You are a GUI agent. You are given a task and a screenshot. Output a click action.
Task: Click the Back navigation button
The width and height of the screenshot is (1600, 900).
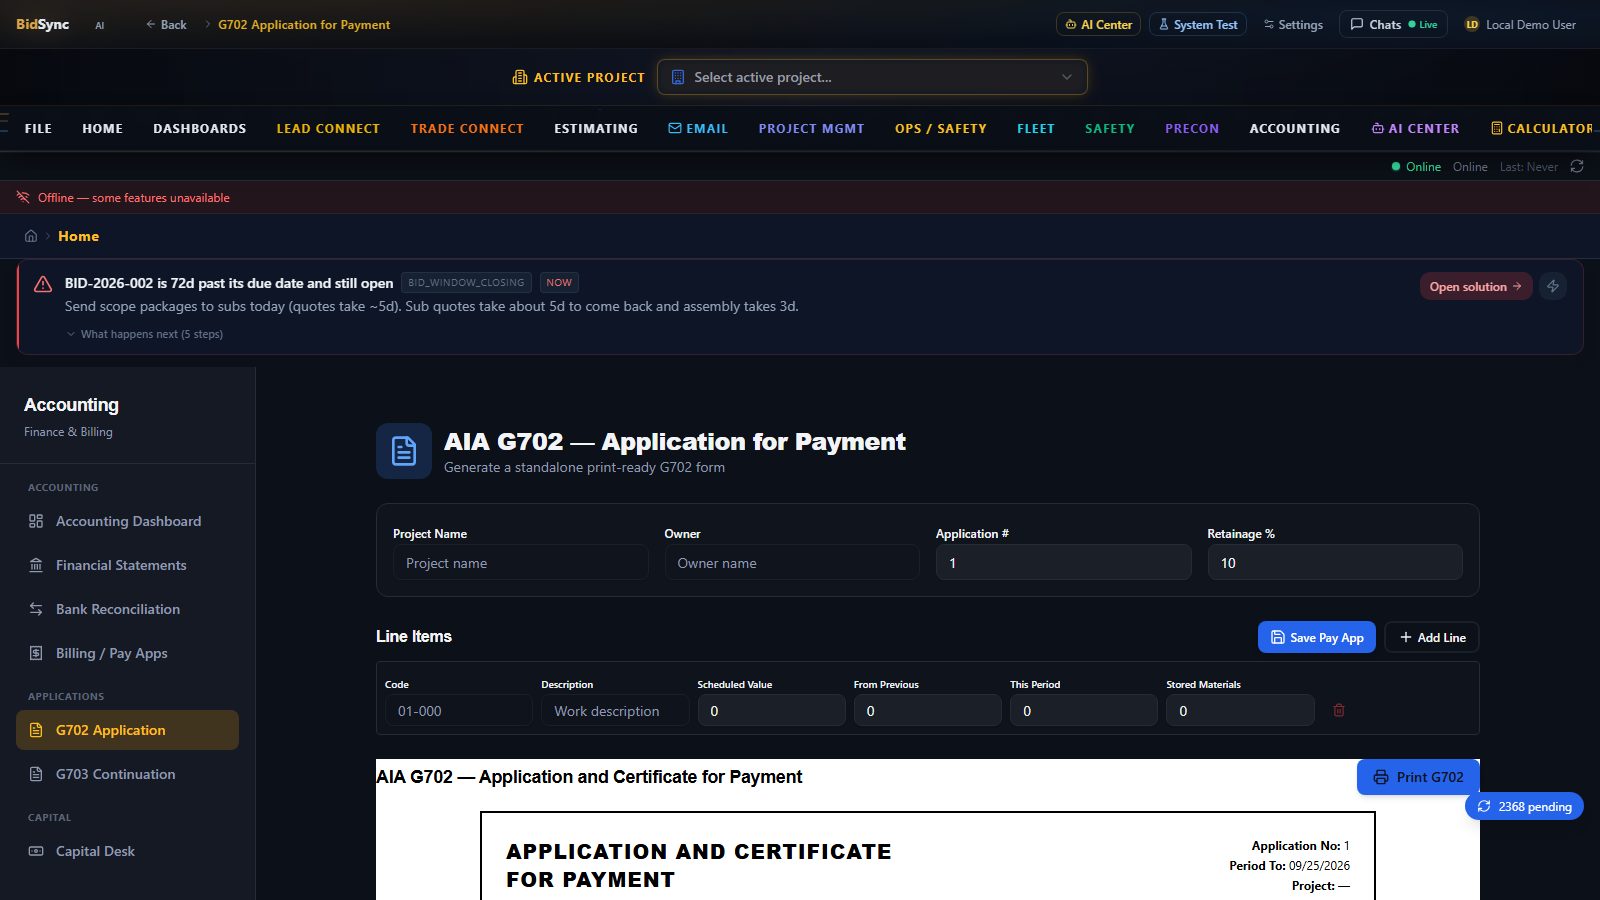[x=166, y=24]
